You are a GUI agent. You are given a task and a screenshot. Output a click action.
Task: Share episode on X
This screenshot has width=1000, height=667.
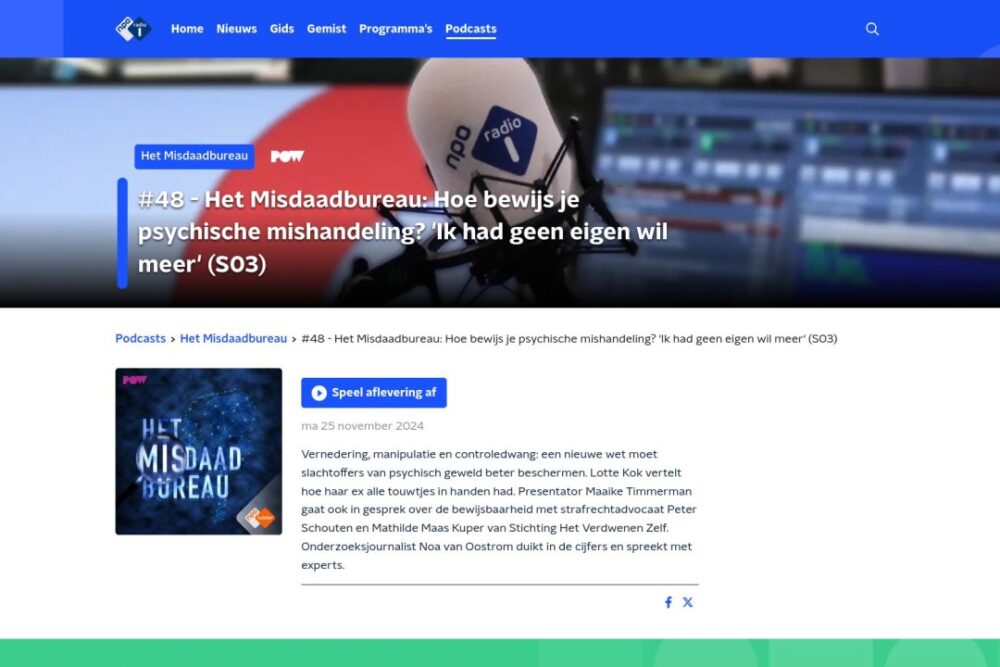coord(688,602)
